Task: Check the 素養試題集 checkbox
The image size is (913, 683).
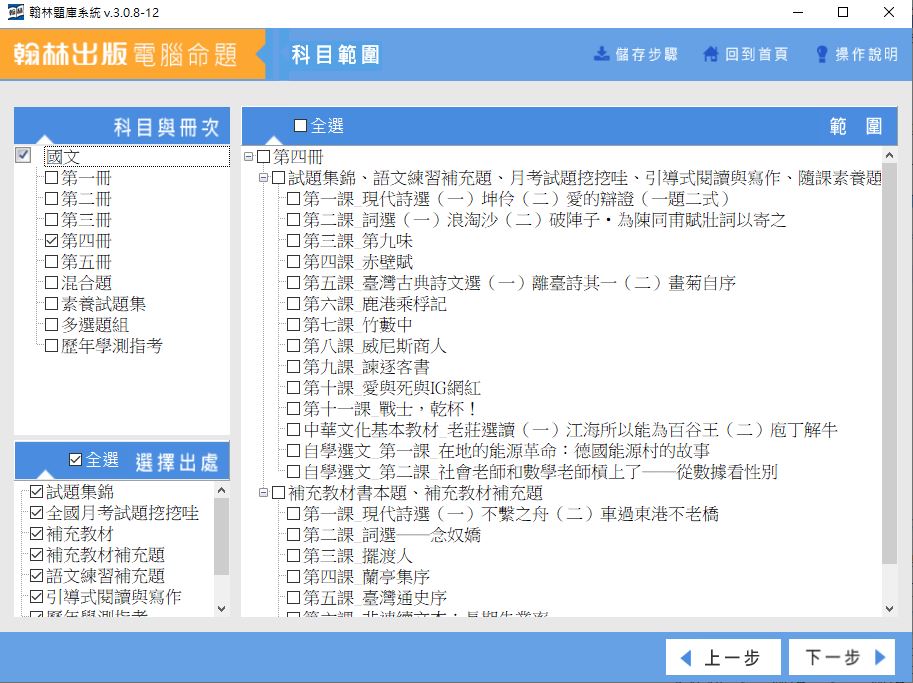Action: coord(51,303)
